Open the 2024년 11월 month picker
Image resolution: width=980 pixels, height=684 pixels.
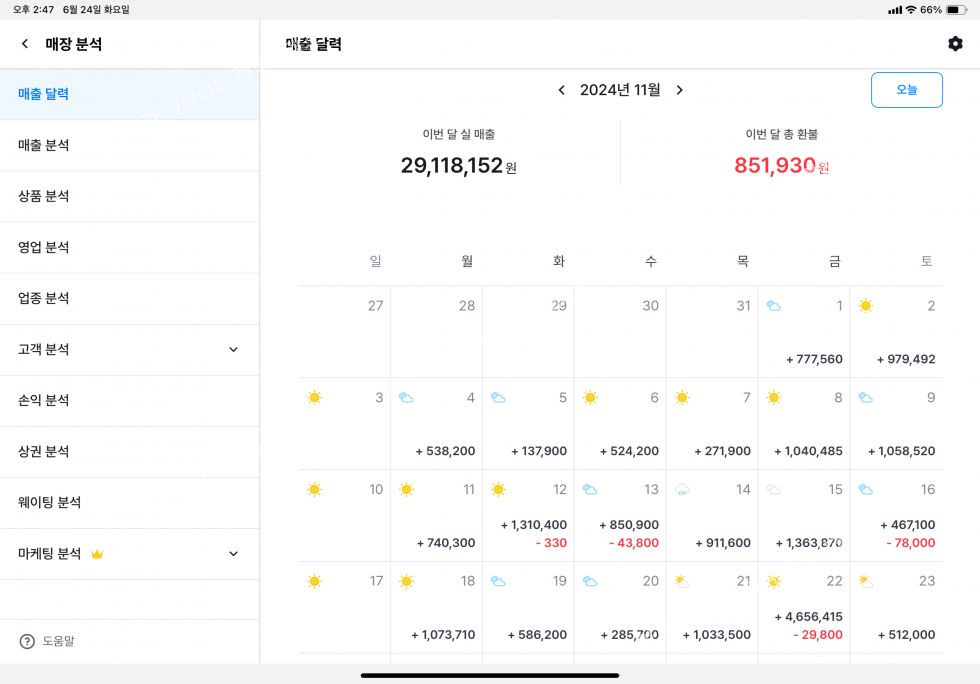tap(620, 90)
